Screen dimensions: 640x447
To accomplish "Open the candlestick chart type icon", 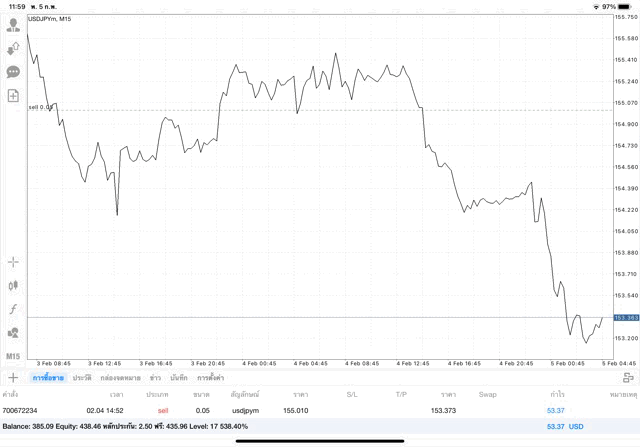I will pos(13,285).
